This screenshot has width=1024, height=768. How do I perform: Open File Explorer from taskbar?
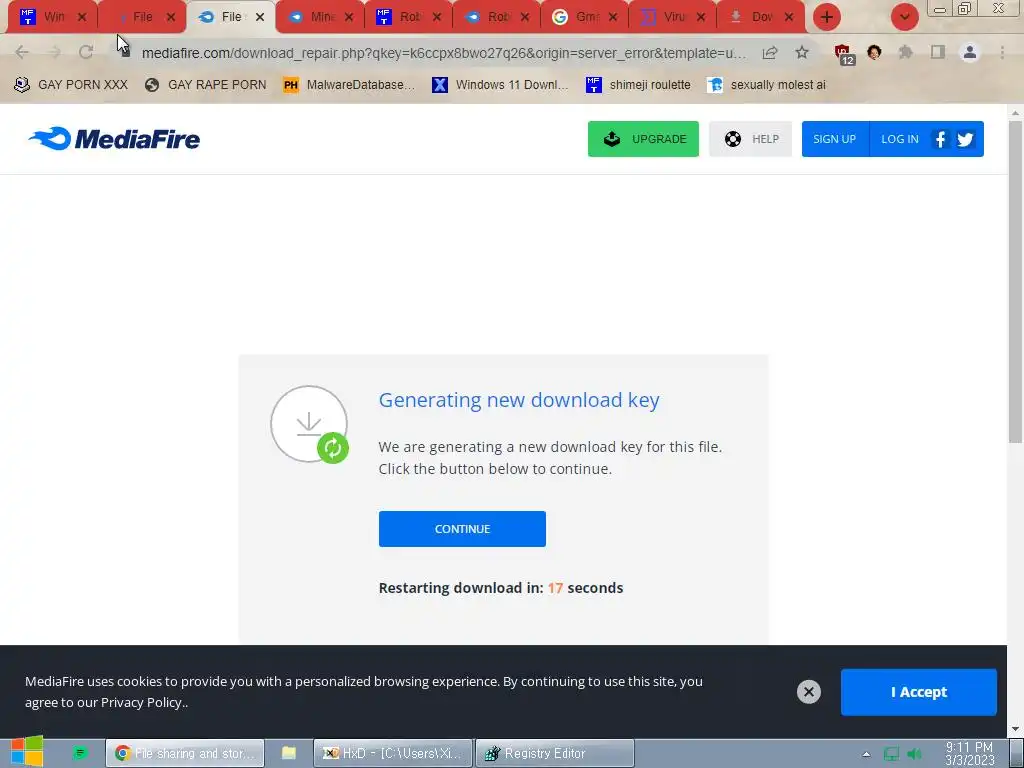click(x=289, y=753)
